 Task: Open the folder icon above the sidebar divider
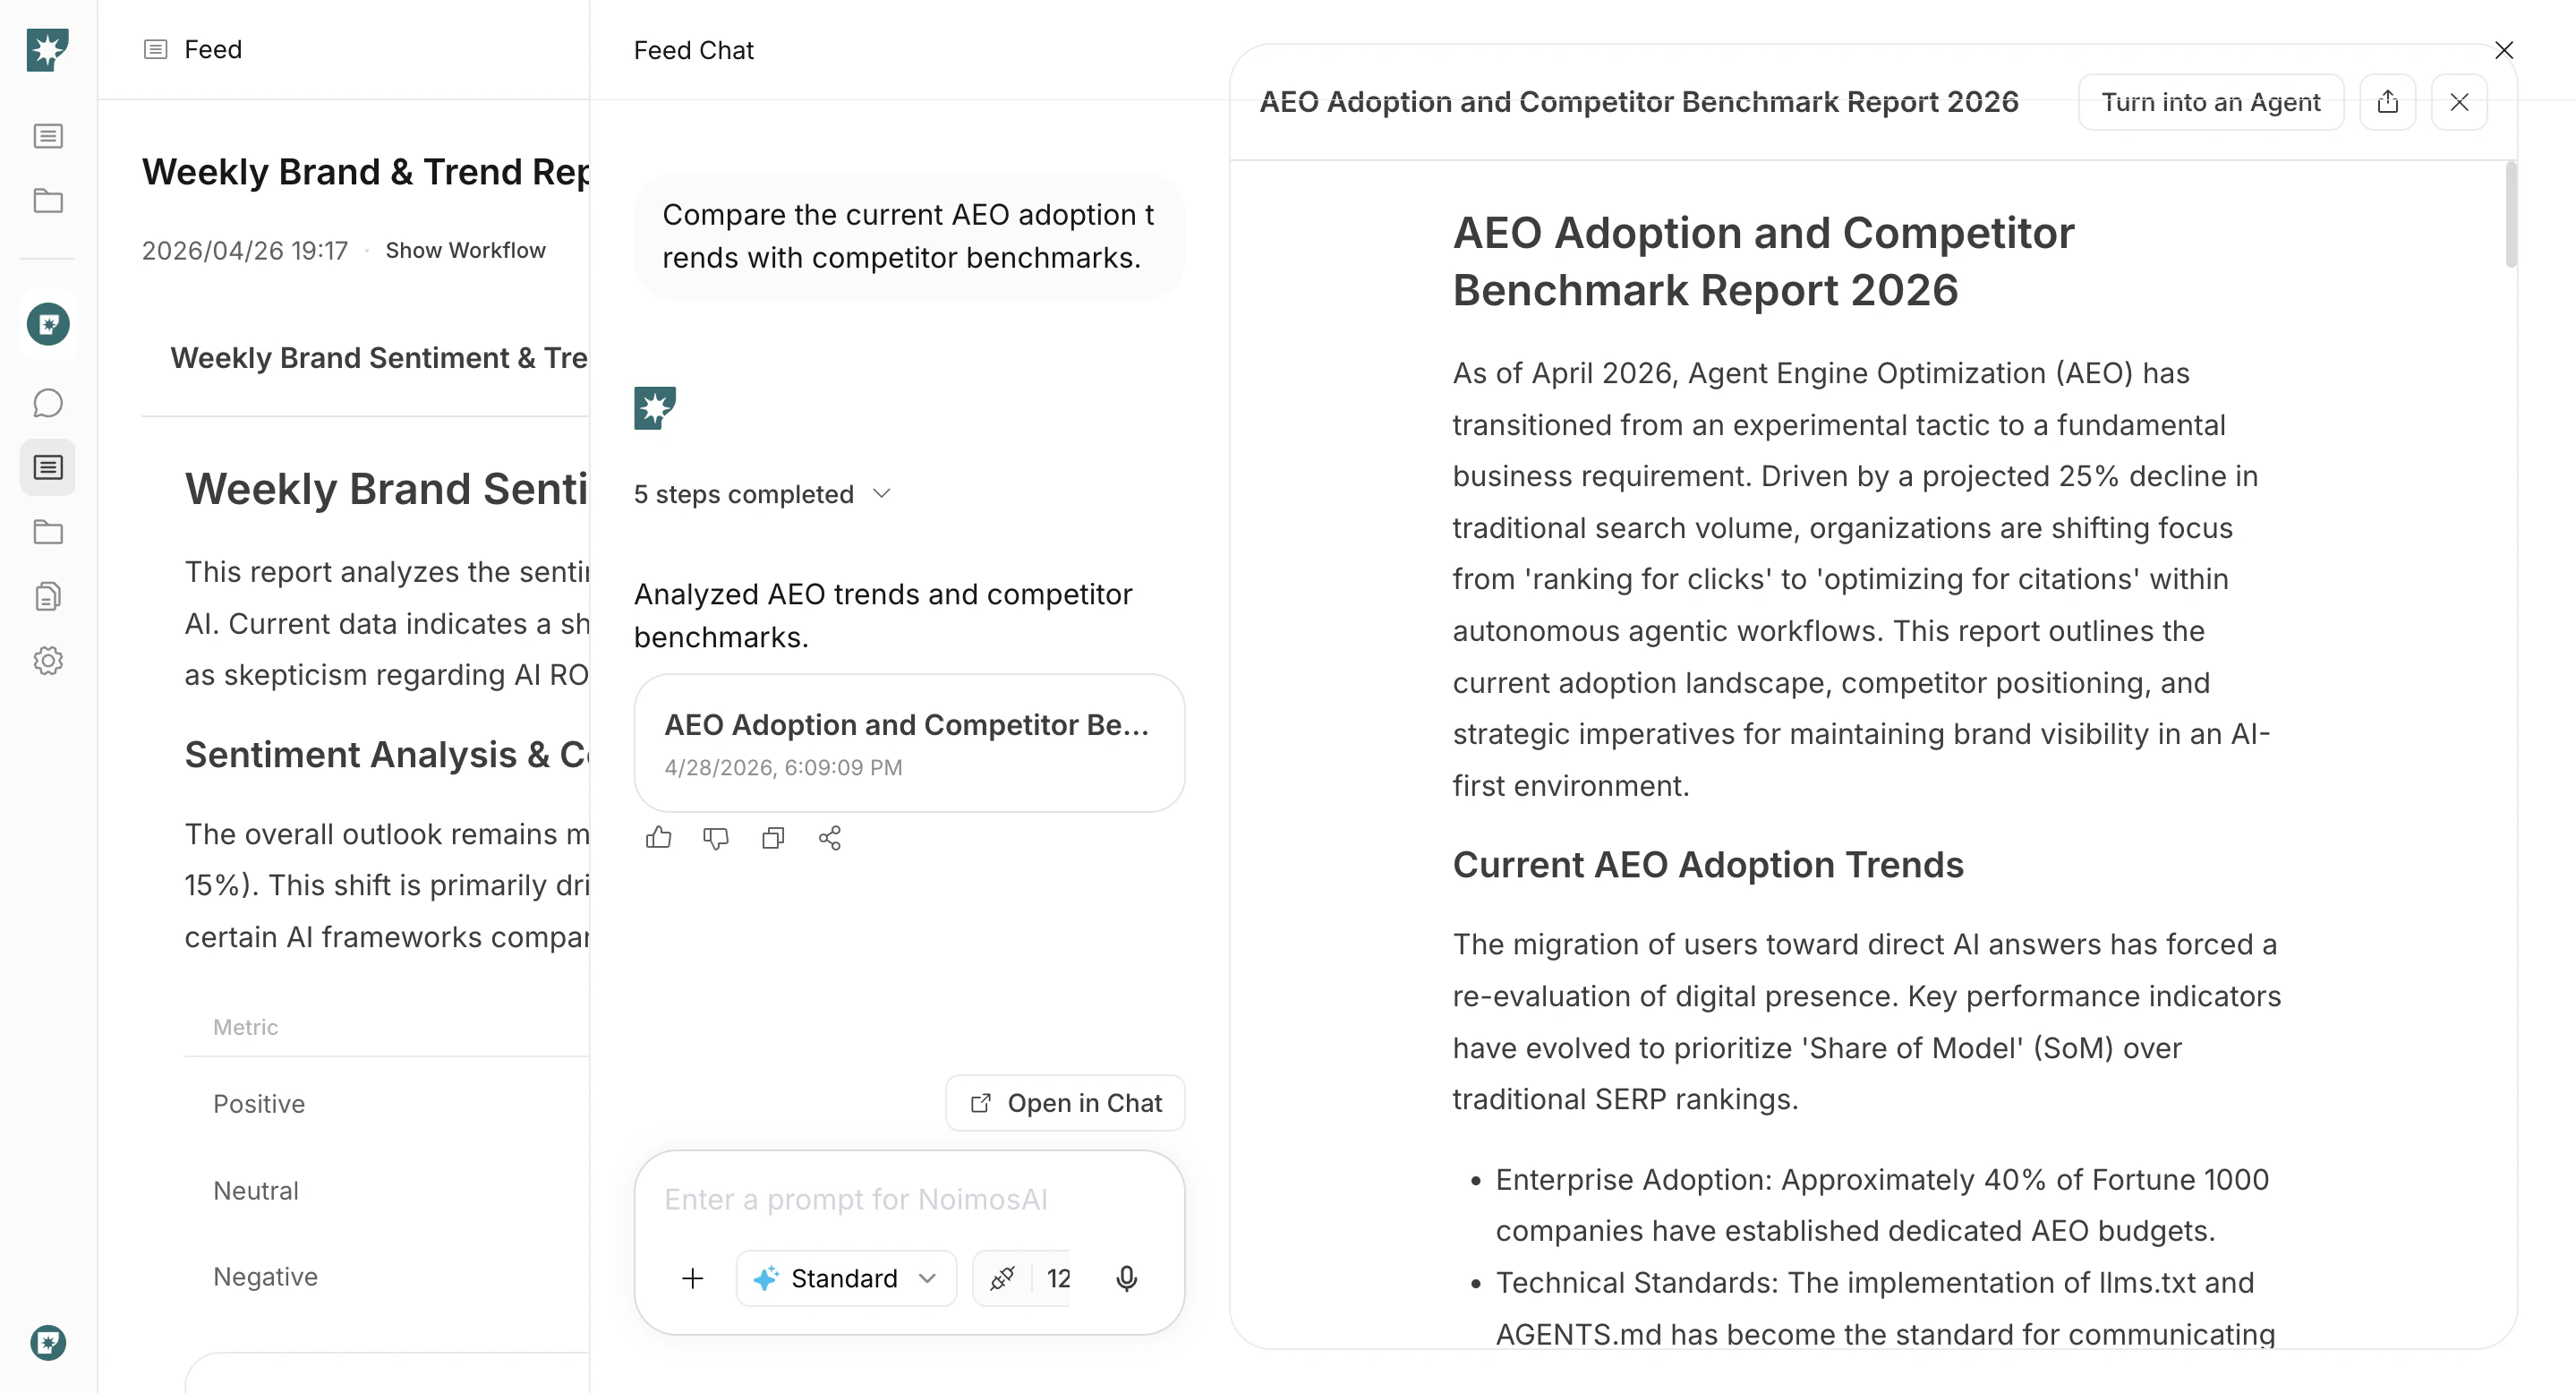(48, 201)
